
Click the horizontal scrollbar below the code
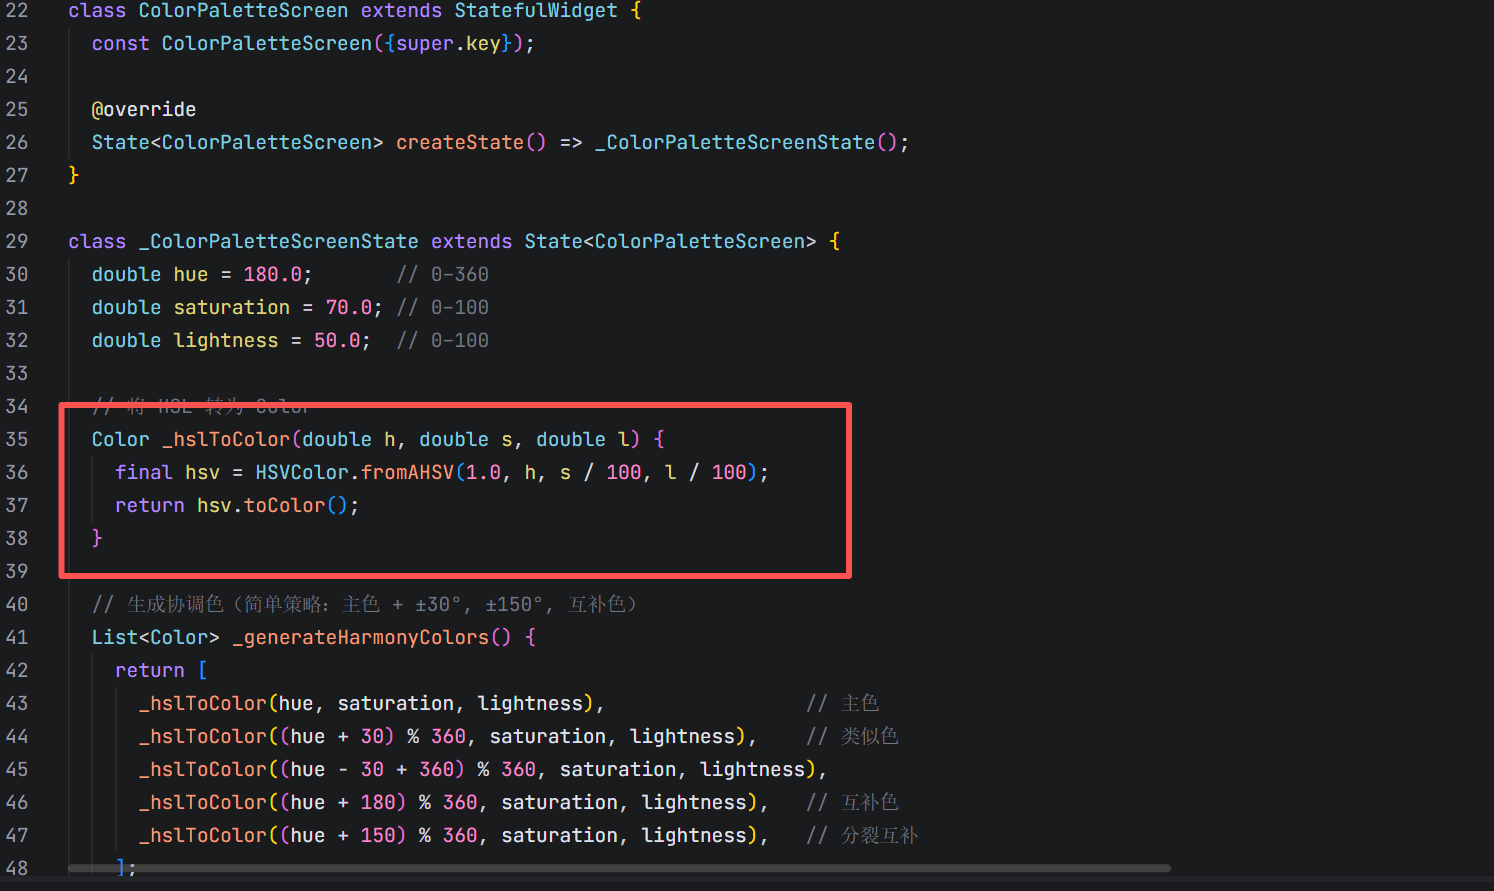619,868
